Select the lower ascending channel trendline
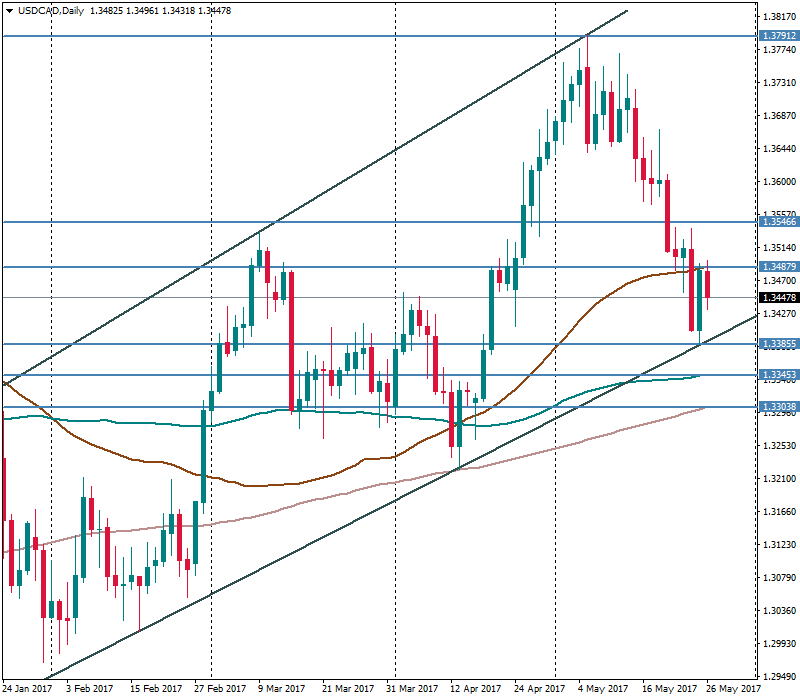Image resolution: width=800 pixels, height=700 pixels. pyautogui.click(x=300, y=546)
